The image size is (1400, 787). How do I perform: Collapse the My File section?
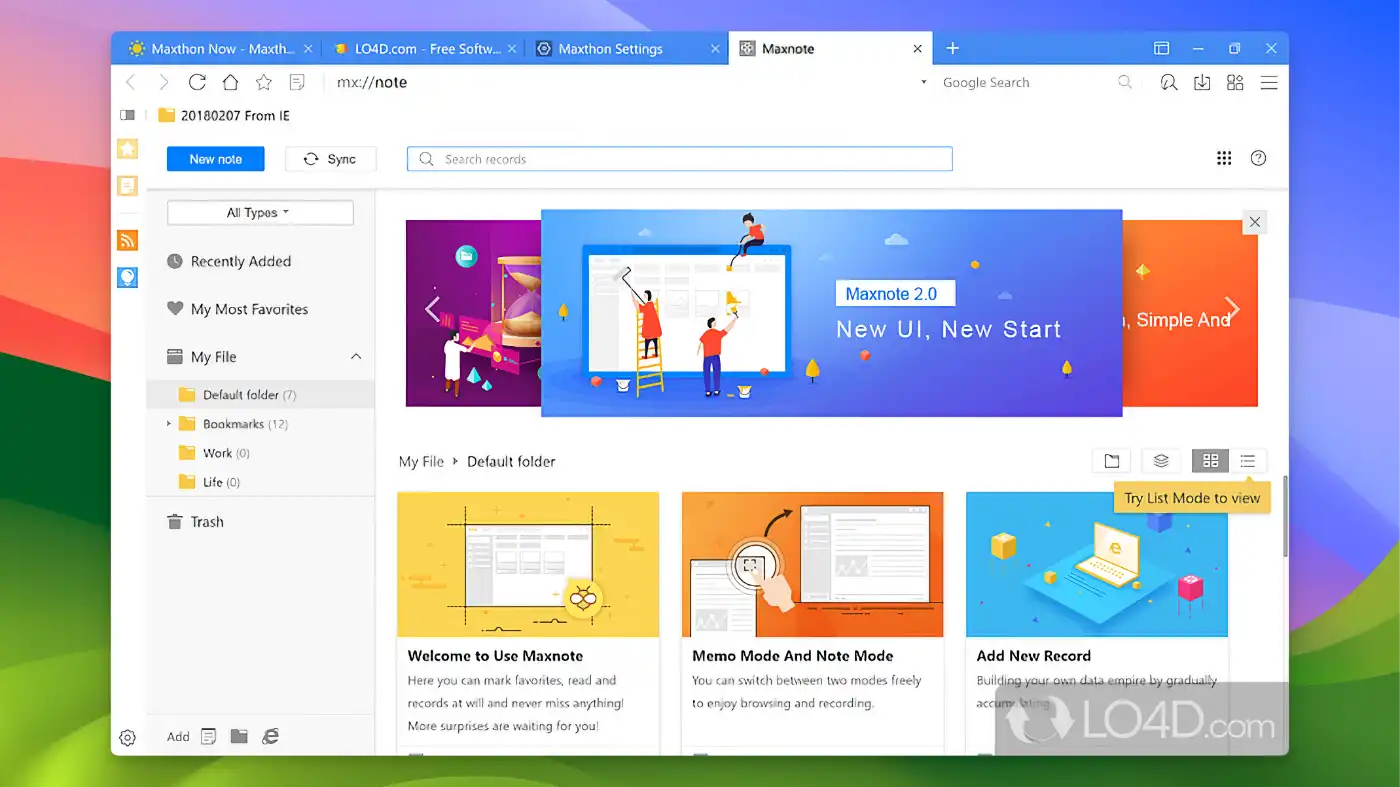[x=356, y=356]
